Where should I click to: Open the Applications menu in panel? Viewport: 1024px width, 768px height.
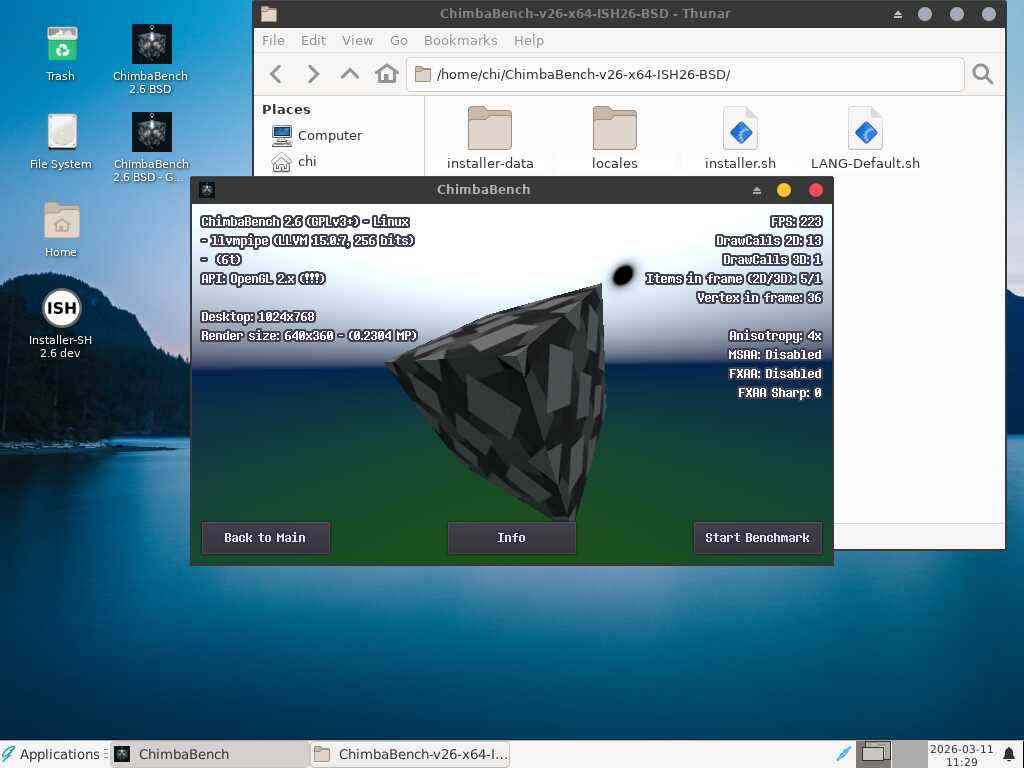point(54,754)
